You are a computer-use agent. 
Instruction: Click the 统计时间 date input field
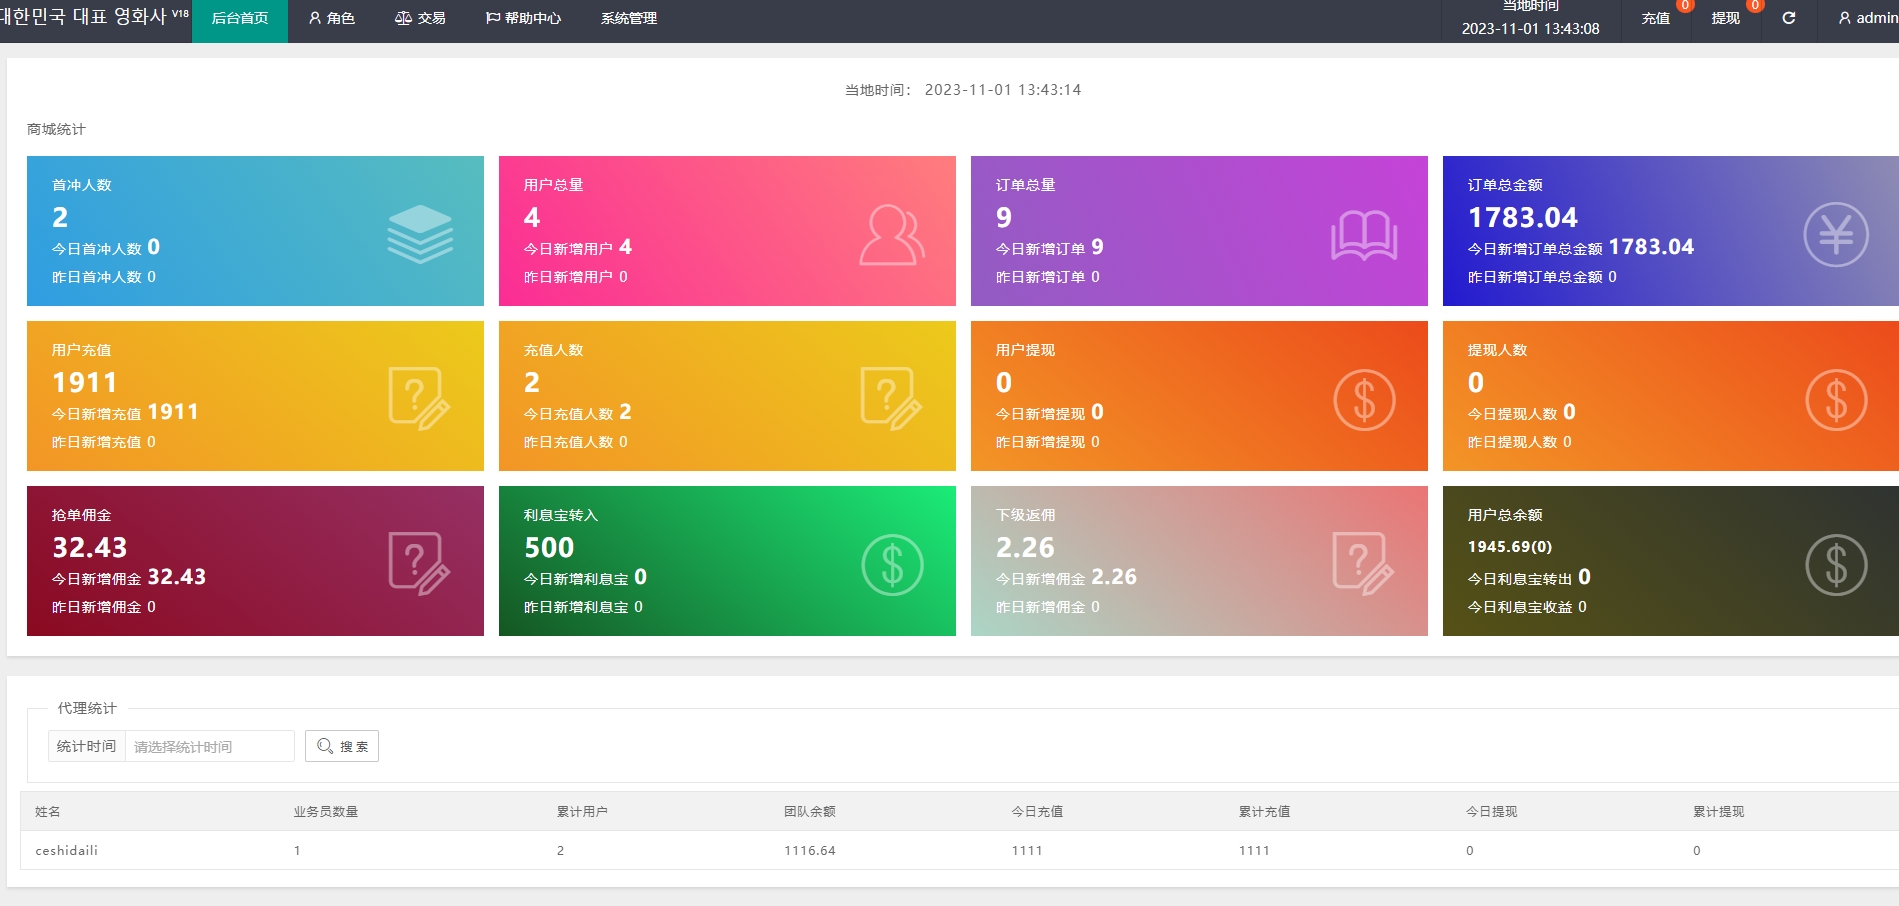[x=209, y=747]
